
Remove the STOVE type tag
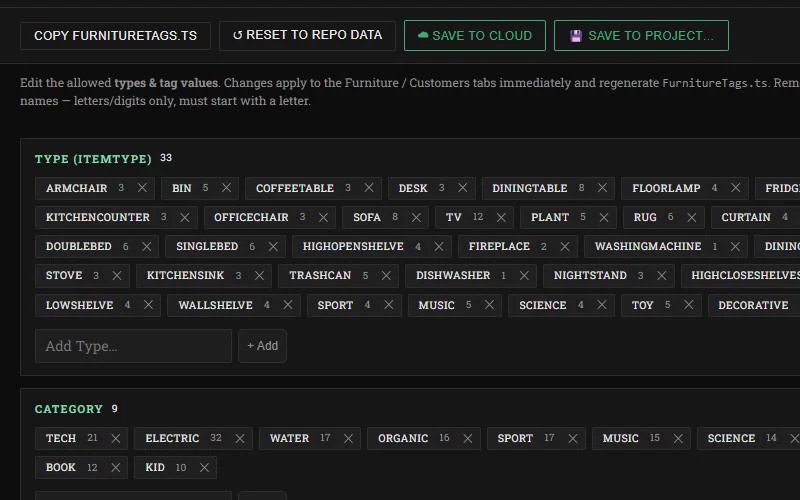coord(117,276)
